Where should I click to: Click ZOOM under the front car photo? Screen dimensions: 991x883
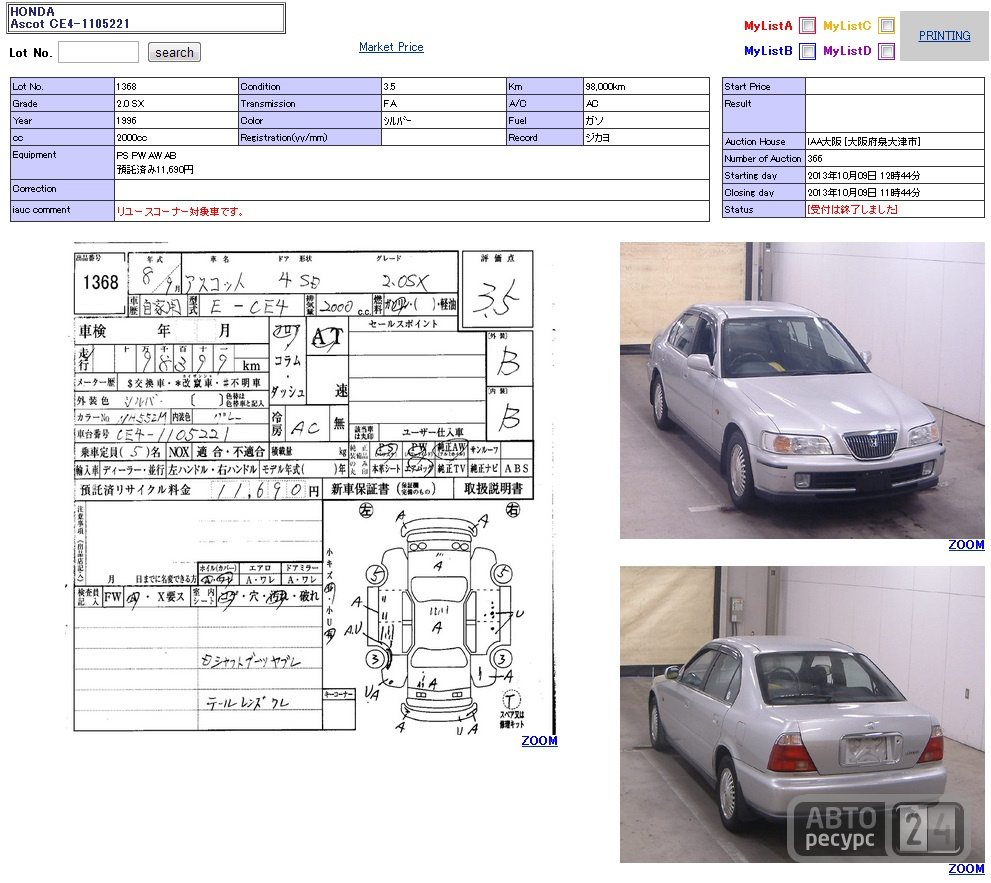[966, 544]
